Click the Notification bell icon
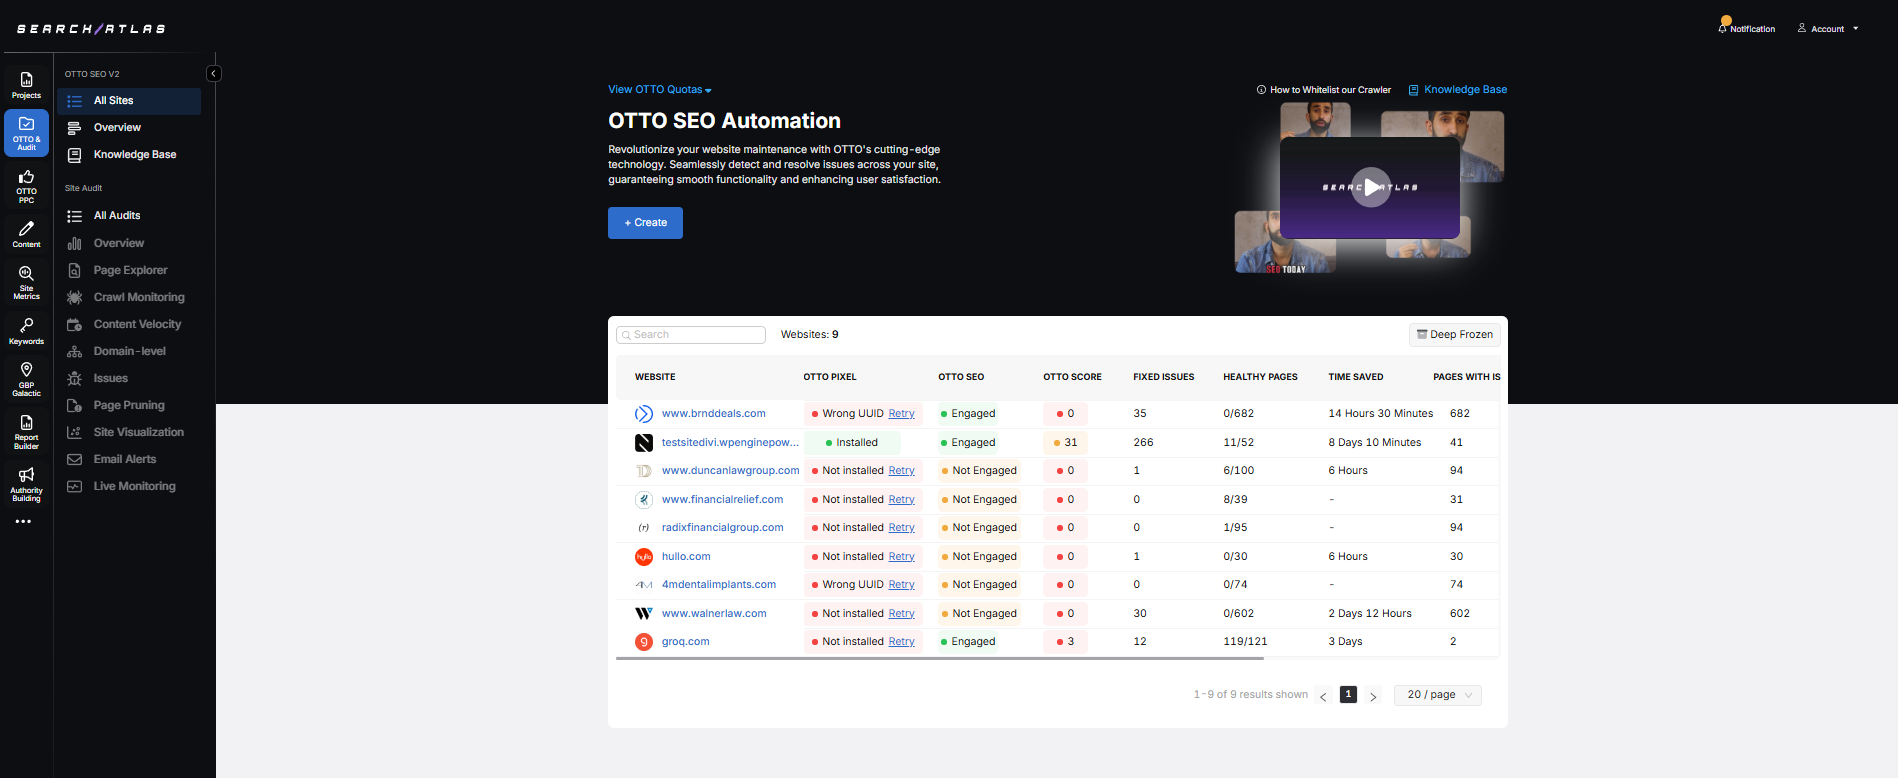The height and width of the screenshot is (778, 1898). 1723,27
